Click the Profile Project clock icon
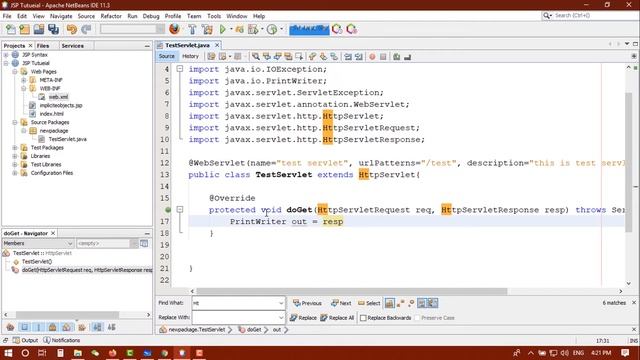The image size is (640, 360). 272,29
